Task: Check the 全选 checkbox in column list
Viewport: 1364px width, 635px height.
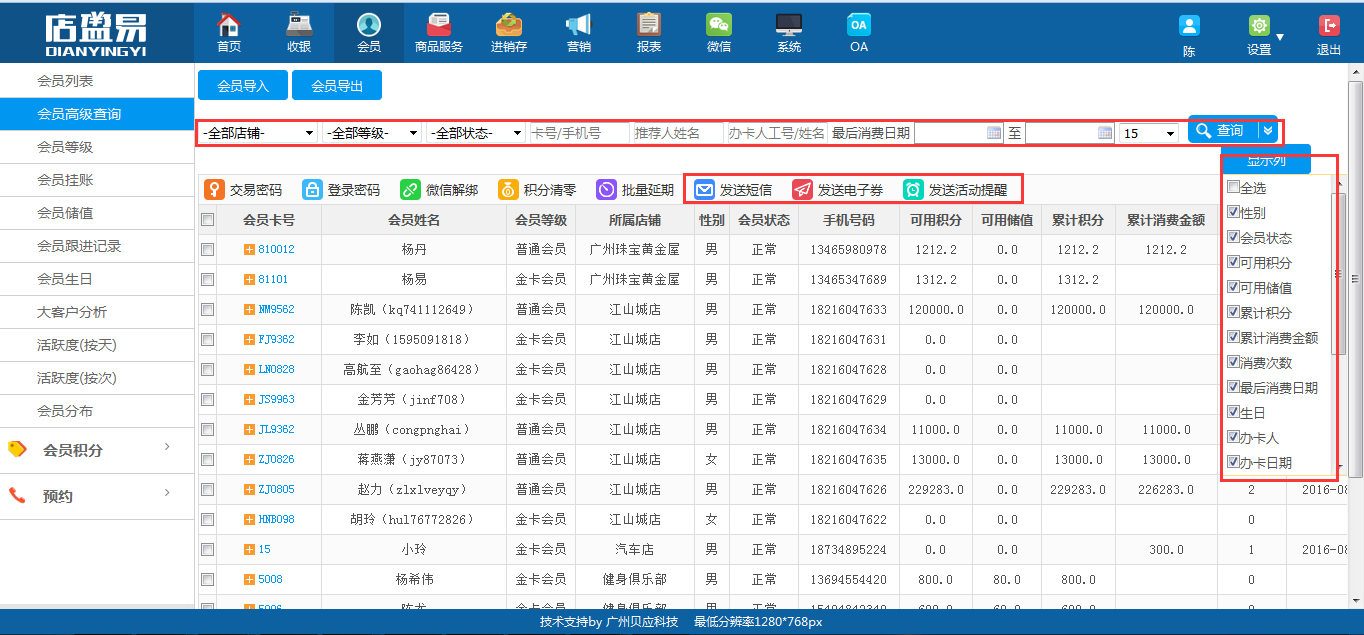Action: 1233,187
